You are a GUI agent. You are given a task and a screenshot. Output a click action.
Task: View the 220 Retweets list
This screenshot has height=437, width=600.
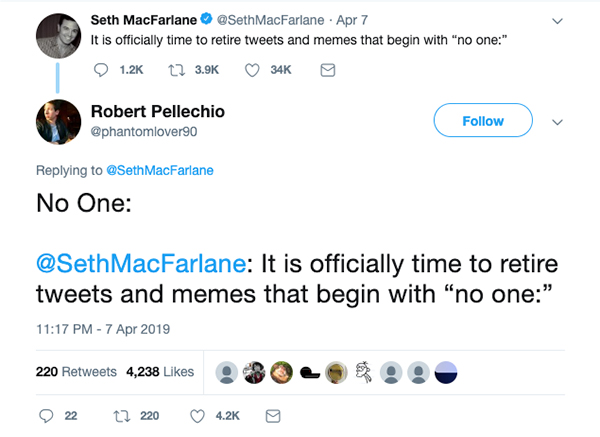[76, 371]
